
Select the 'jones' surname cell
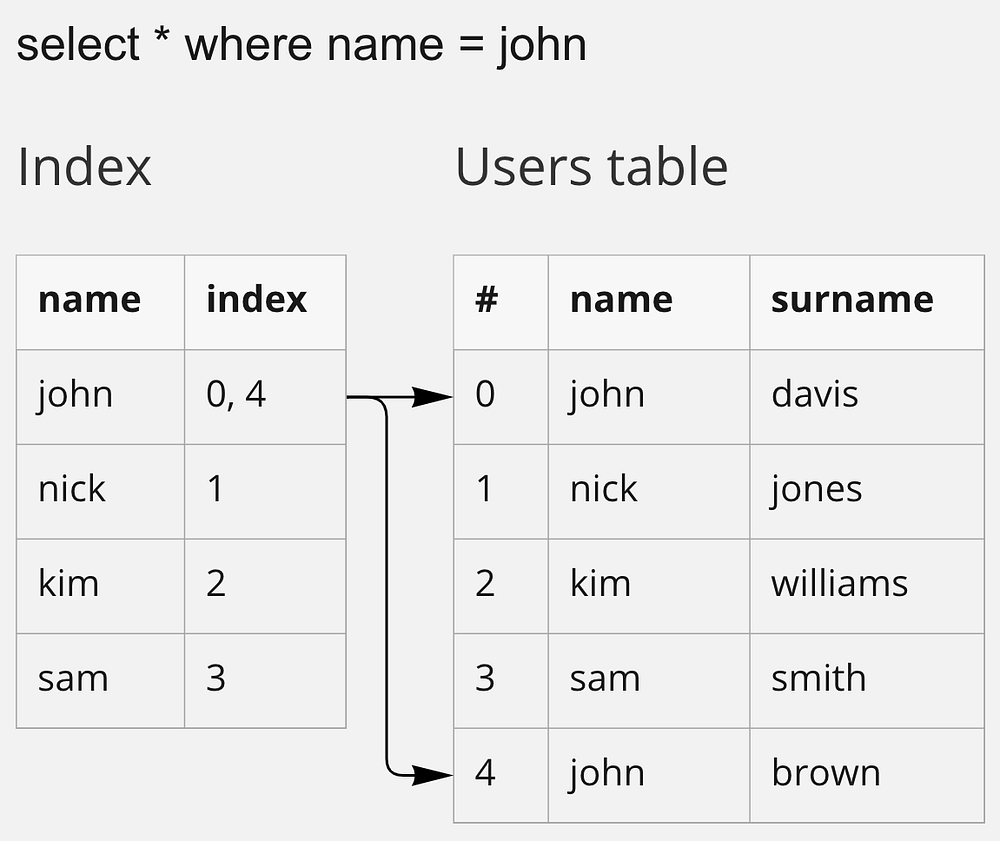[866, 491]
